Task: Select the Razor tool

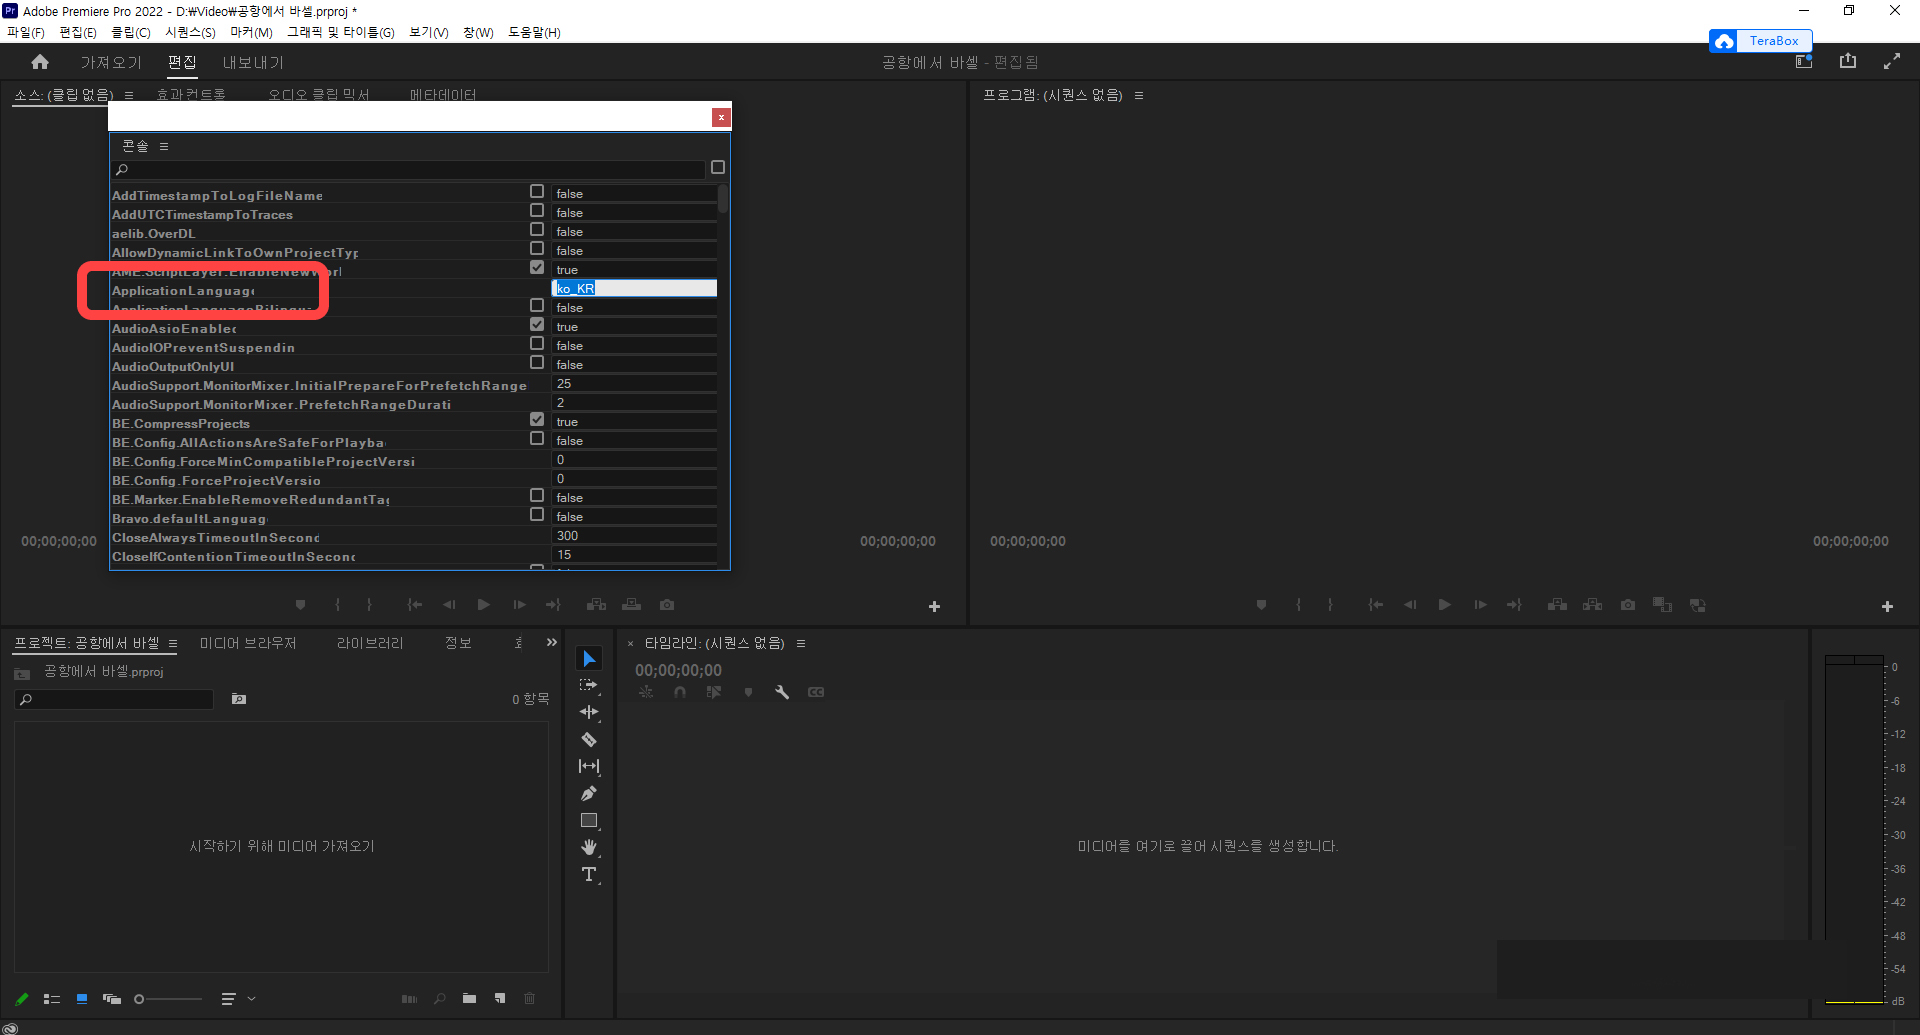Action: tap(589, 739)
